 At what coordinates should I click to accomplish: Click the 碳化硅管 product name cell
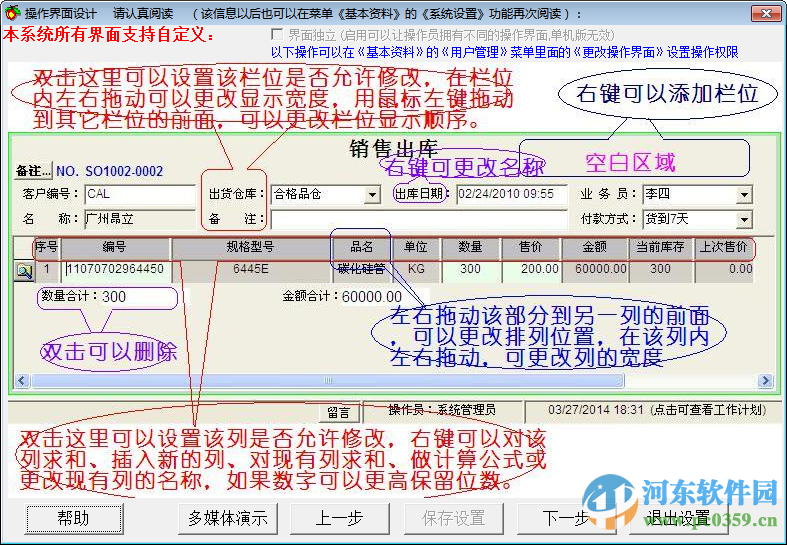(x=361, y=270)
